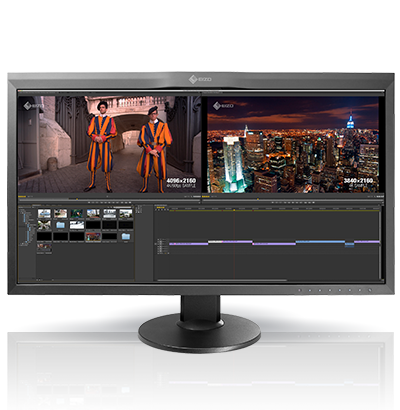Click the EIZO watermark in the city skyline preview
The width and height of the screenshot is (400, 410).
pos(223,106)
